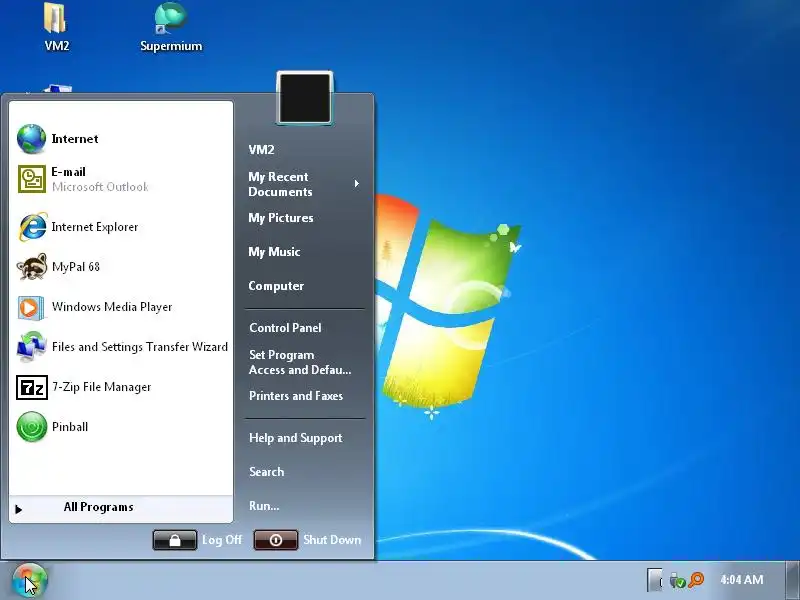800x600 pixels.
Task: Open the Windows Media Player icon
Action: pyautogui.click(x=31, y=307)
